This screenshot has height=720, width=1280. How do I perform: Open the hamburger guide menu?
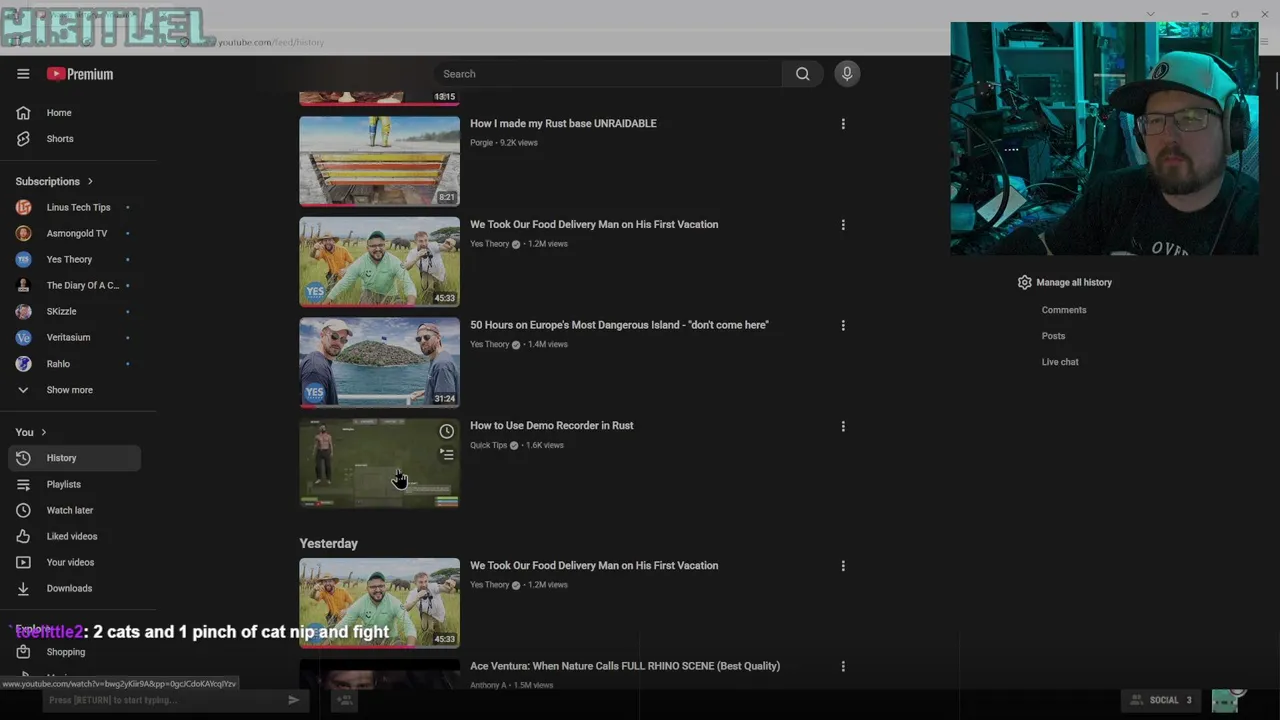[23, 74]
